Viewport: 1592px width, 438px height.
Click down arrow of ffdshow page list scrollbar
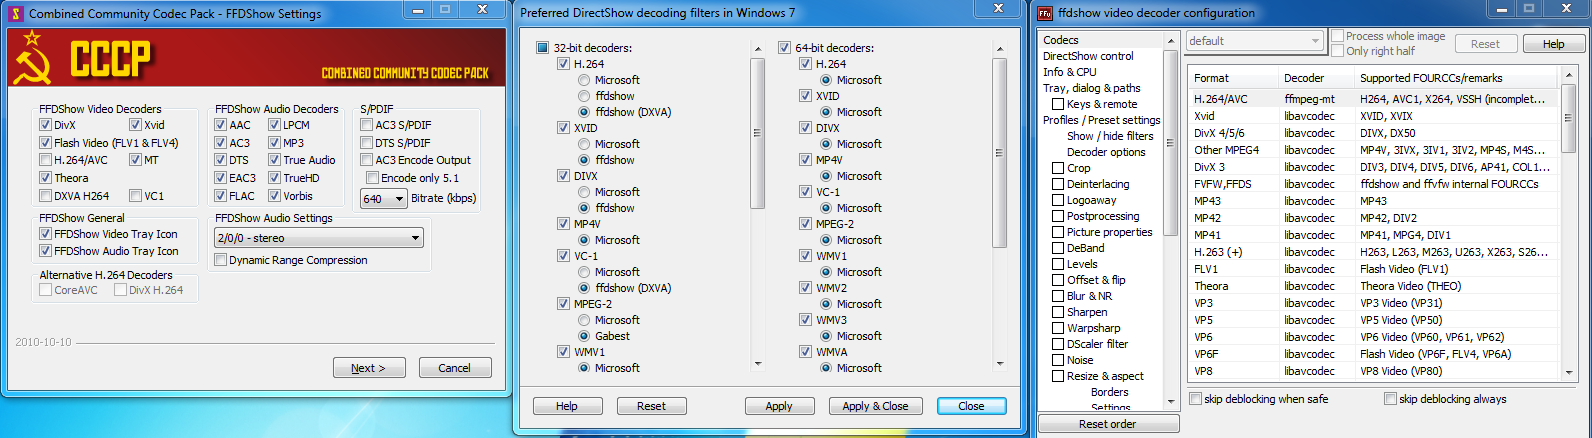click(x=1171, y=402)
